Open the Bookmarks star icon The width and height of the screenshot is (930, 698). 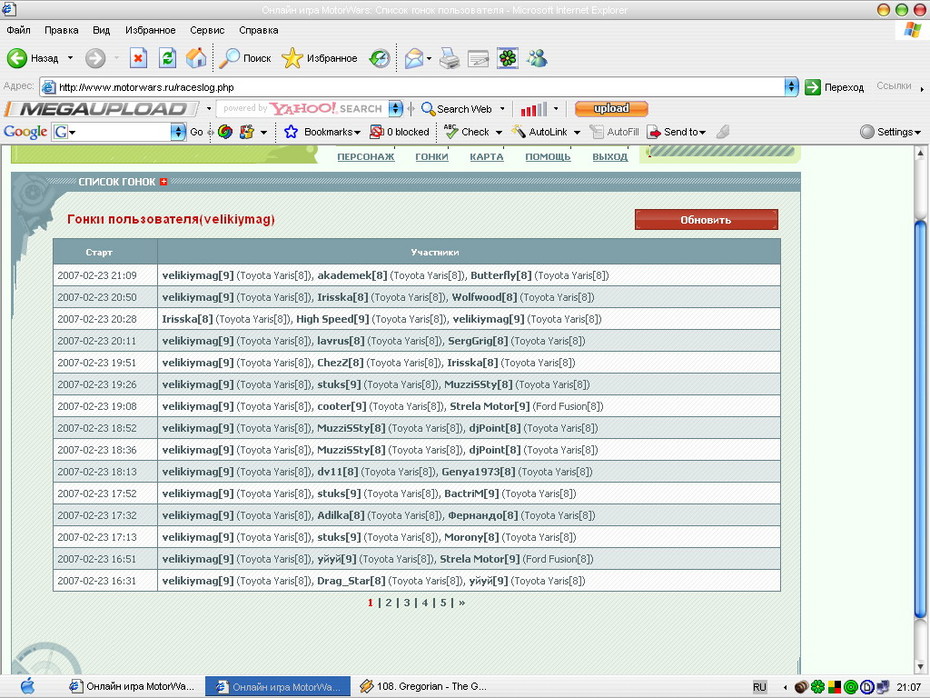[x=291, y=132]
